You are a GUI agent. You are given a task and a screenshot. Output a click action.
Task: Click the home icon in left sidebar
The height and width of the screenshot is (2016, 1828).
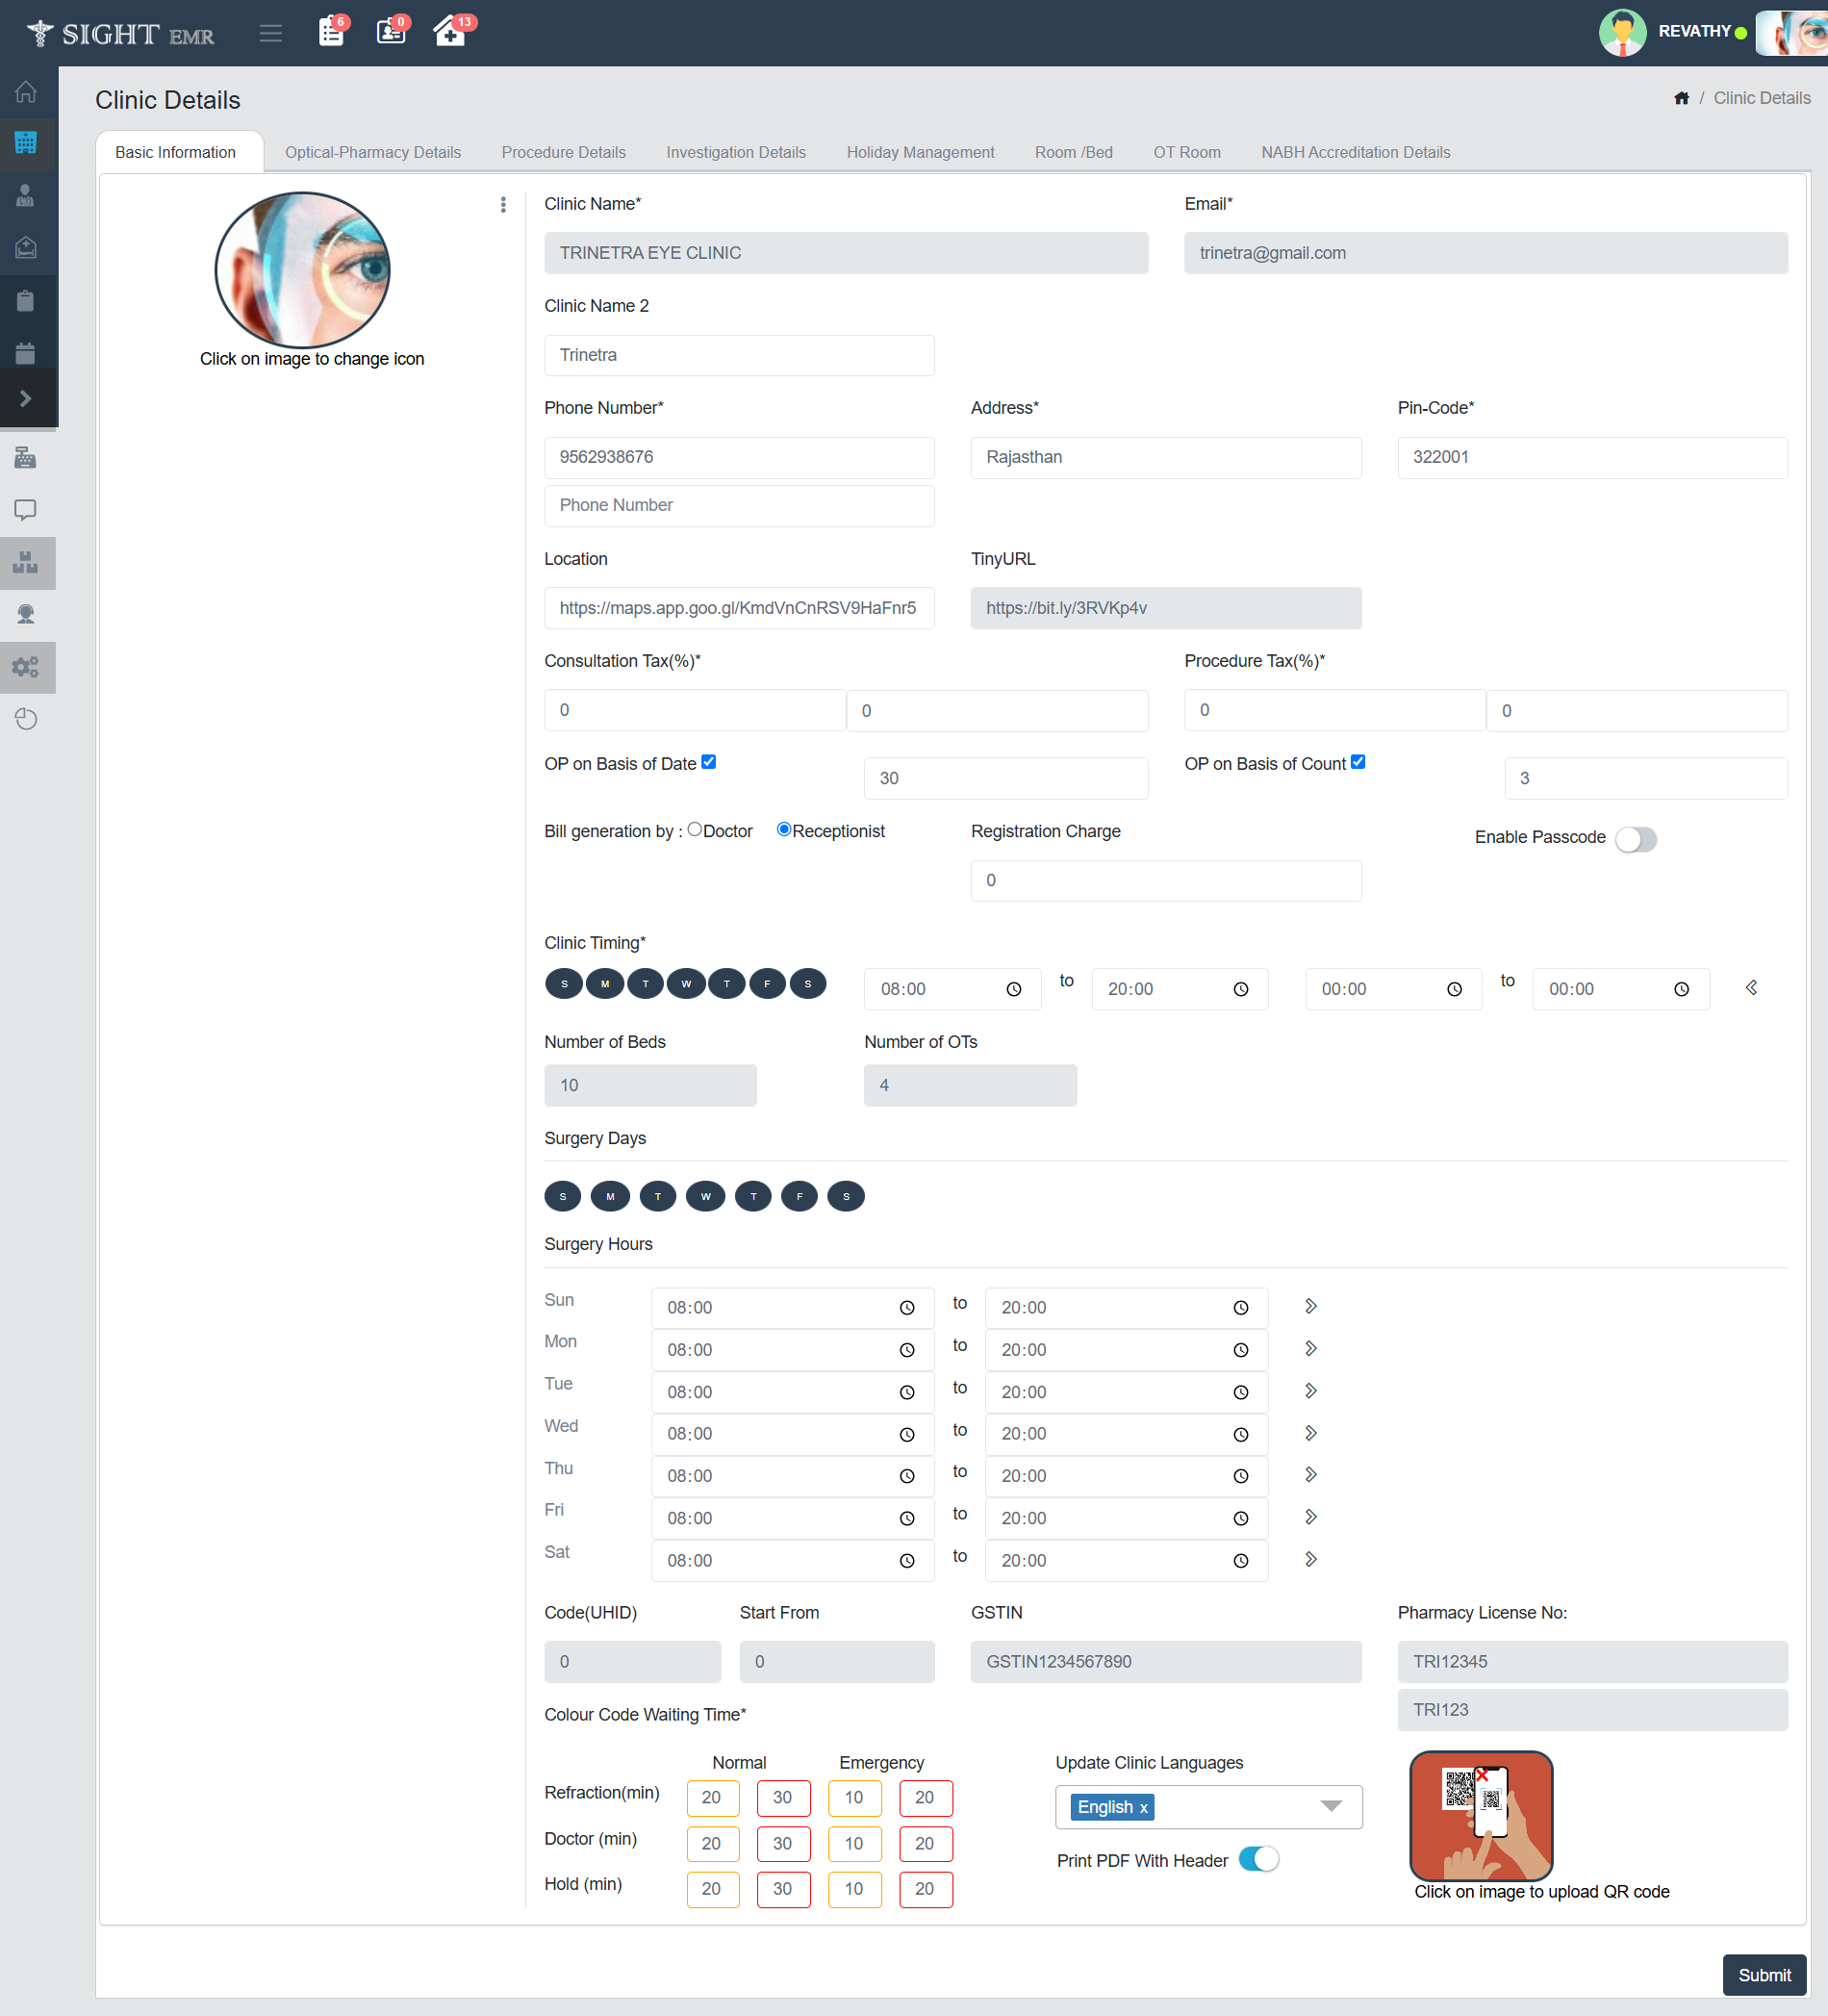(26, 92)
